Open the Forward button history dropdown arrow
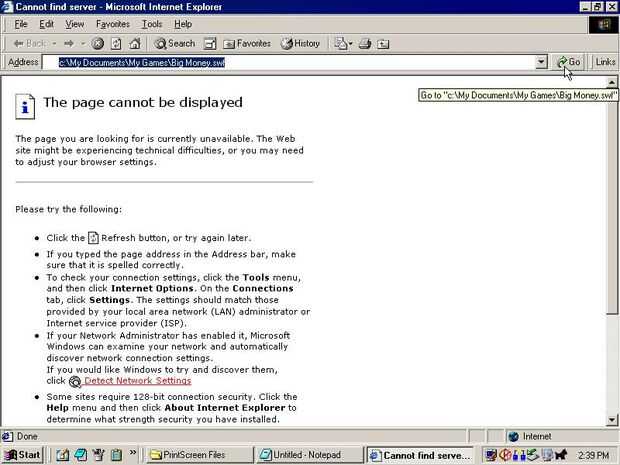620x465 pixels. coord(83,43)
